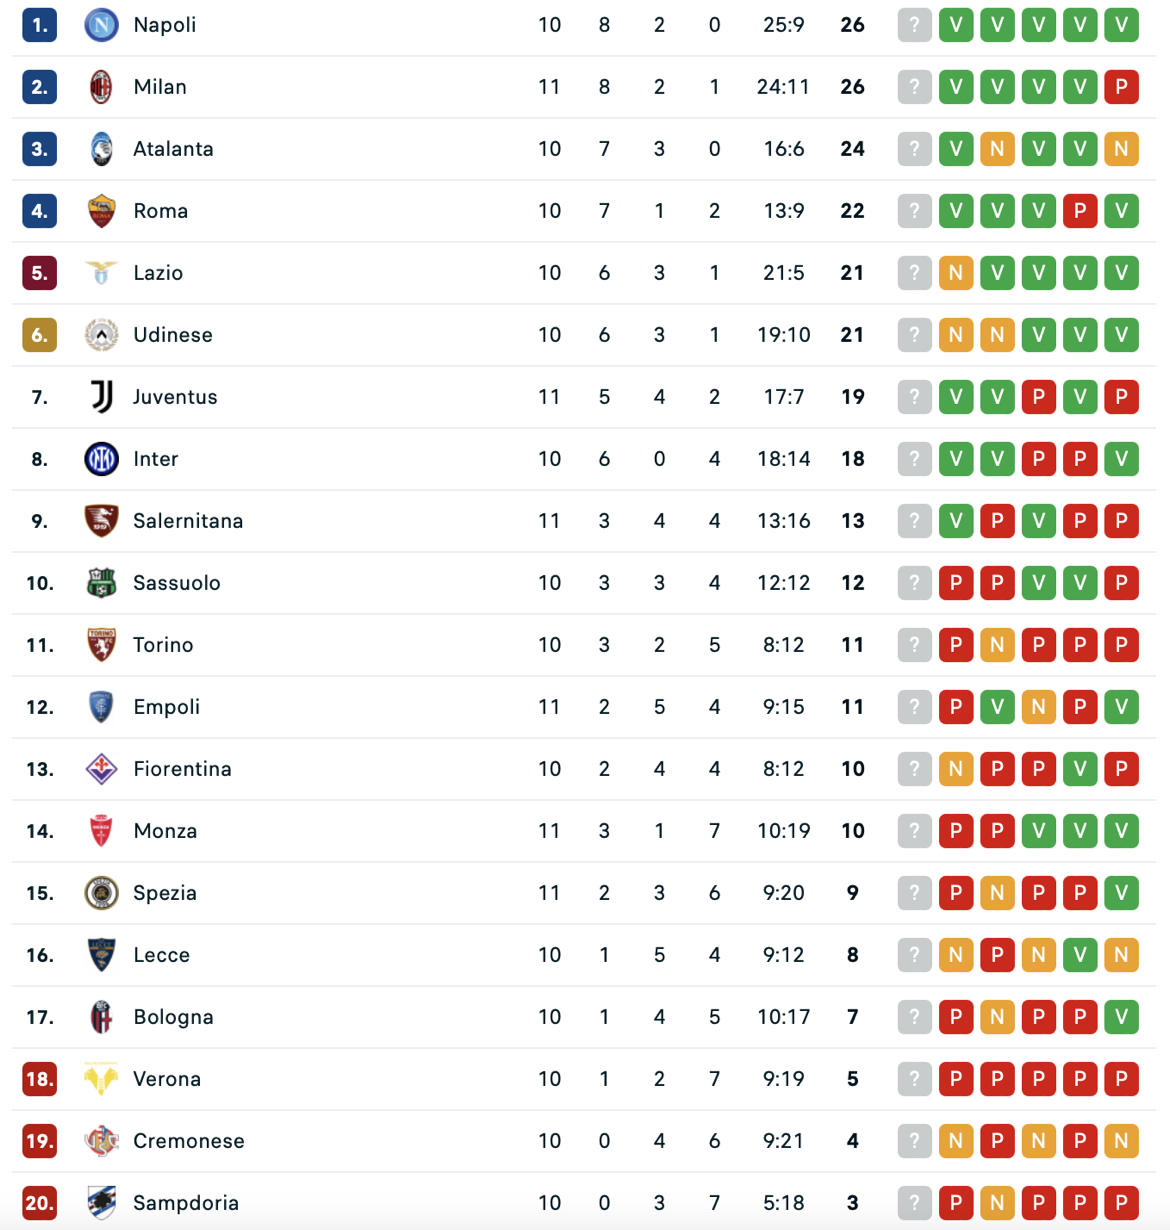The height and width of the screenshot is (1230, 1170).
Task: Click the Verona club crest icon
Action: pyautogui.click(x=101, y=1079)
